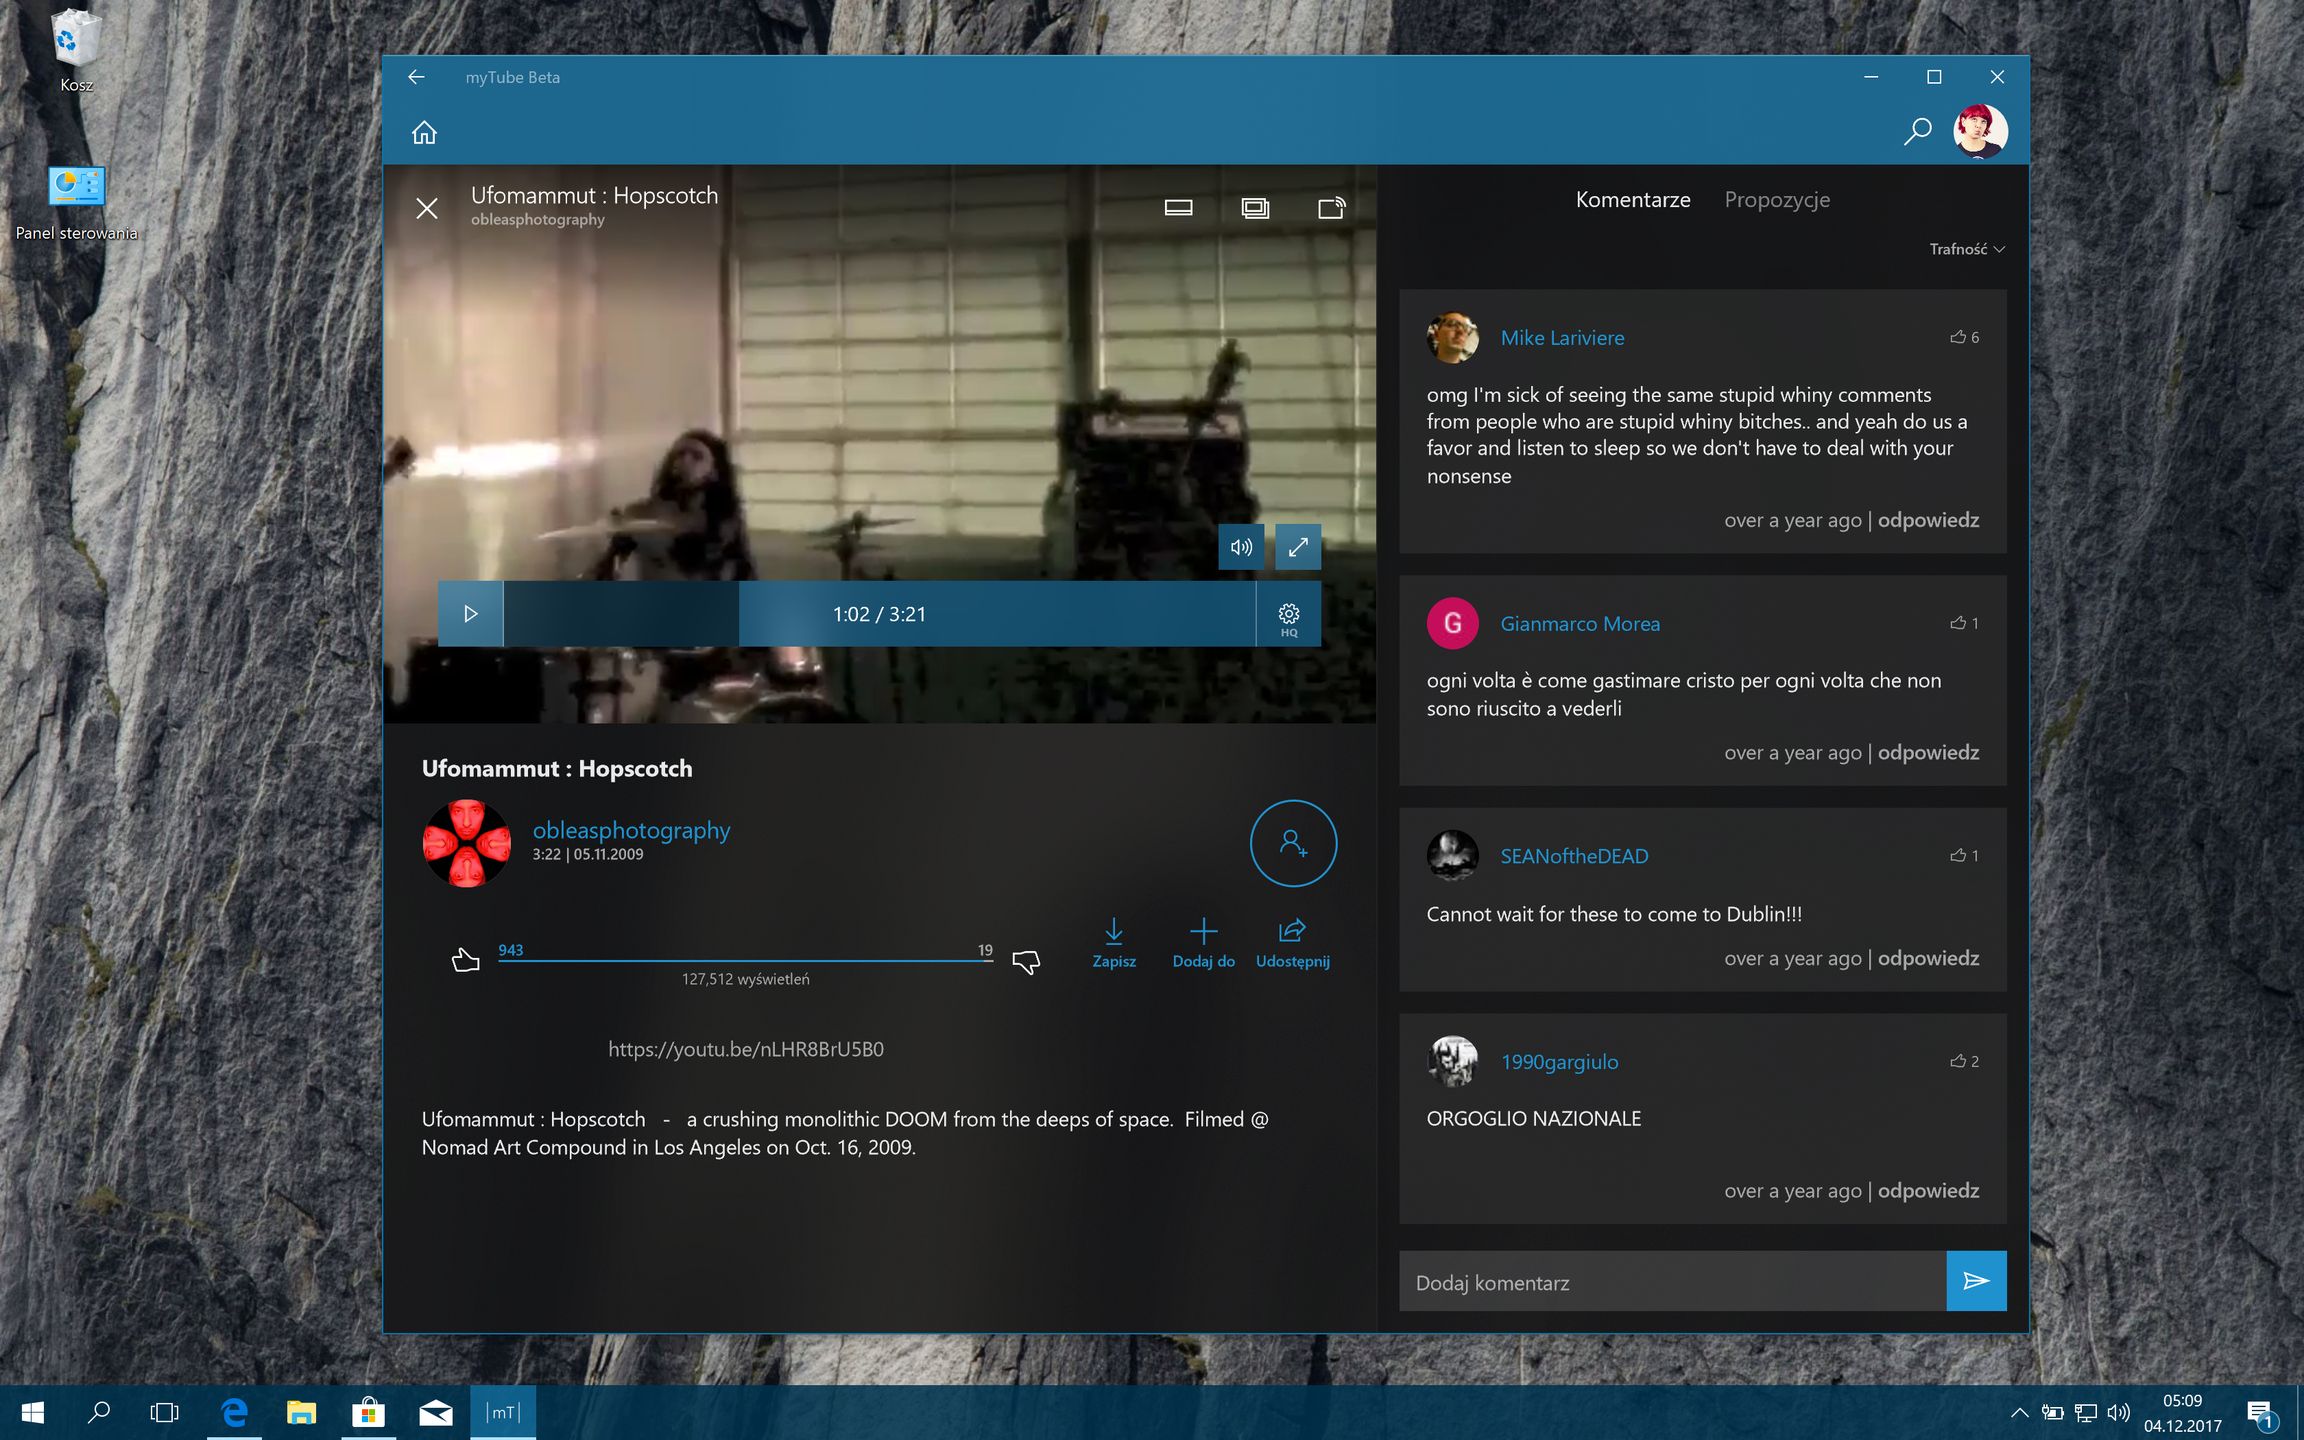
Task: Mute the video volume
Action: tap(1241, 547)
